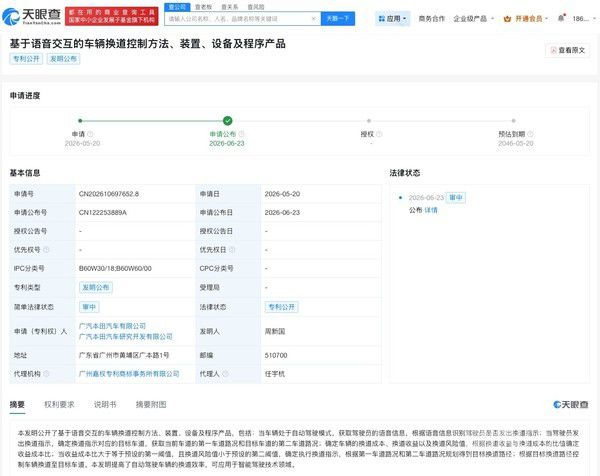Open the 查看原文 original document button
Viewport: 600px width, 476px height.
[567, 50]
